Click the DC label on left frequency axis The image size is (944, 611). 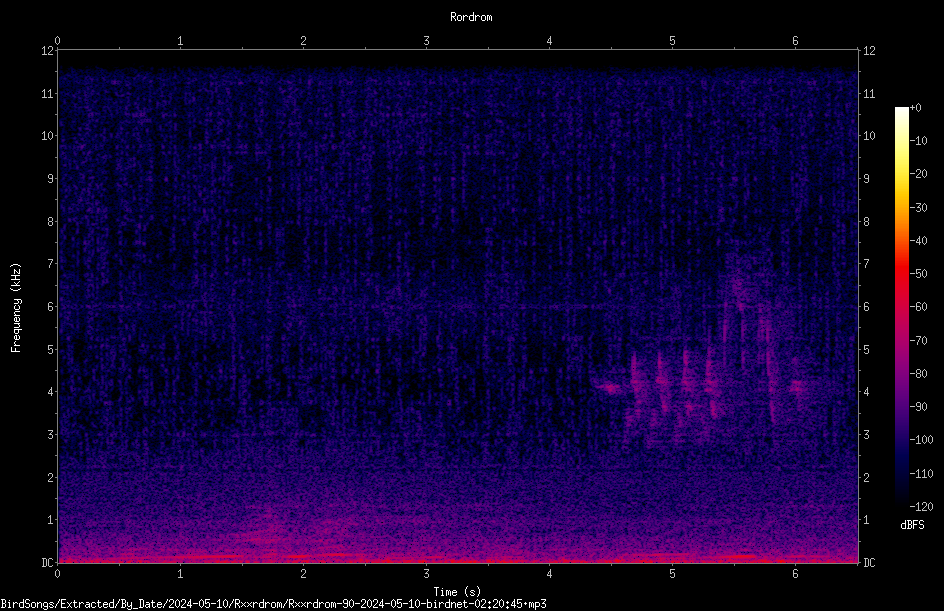[x=48, y=562]
